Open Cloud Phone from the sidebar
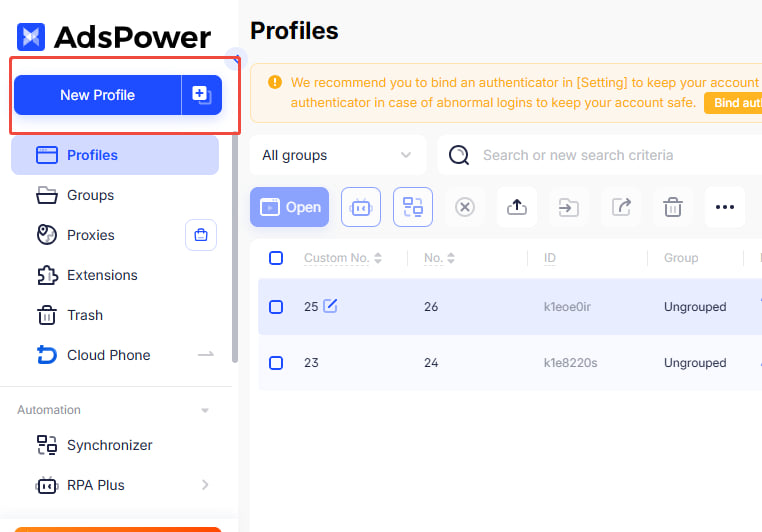This screenshot has width=762, height=532. pos(108,355)
